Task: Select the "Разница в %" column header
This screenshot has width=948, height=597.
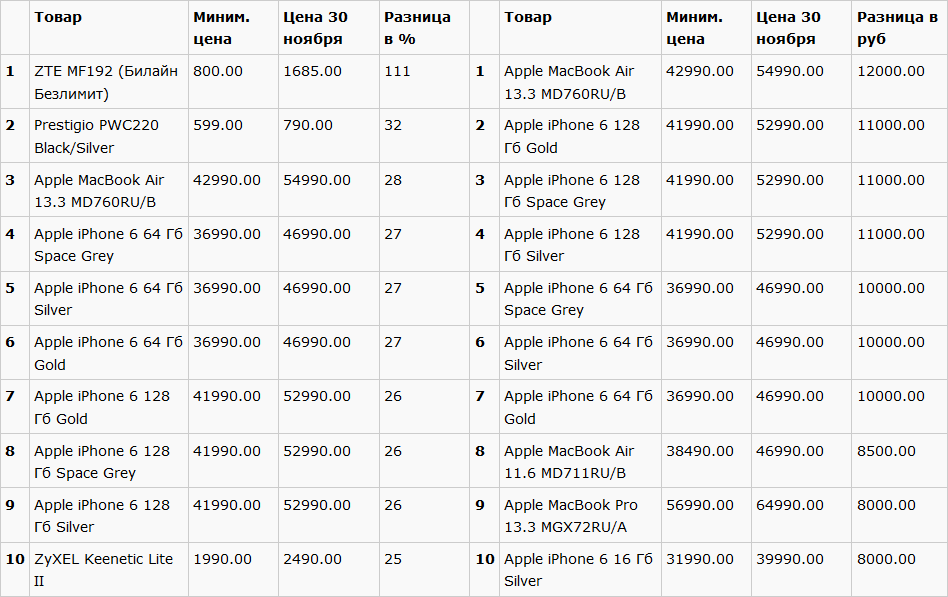Action: pos(417,28)
